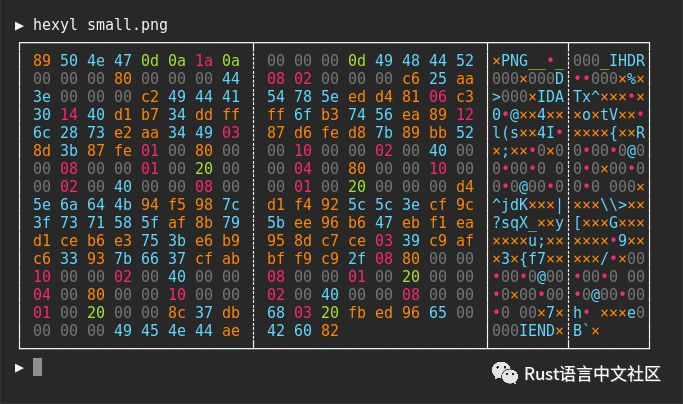Screen dimensions: 683x404
Task: Click the ASCII text "××××{××R"
Action: 609,132
